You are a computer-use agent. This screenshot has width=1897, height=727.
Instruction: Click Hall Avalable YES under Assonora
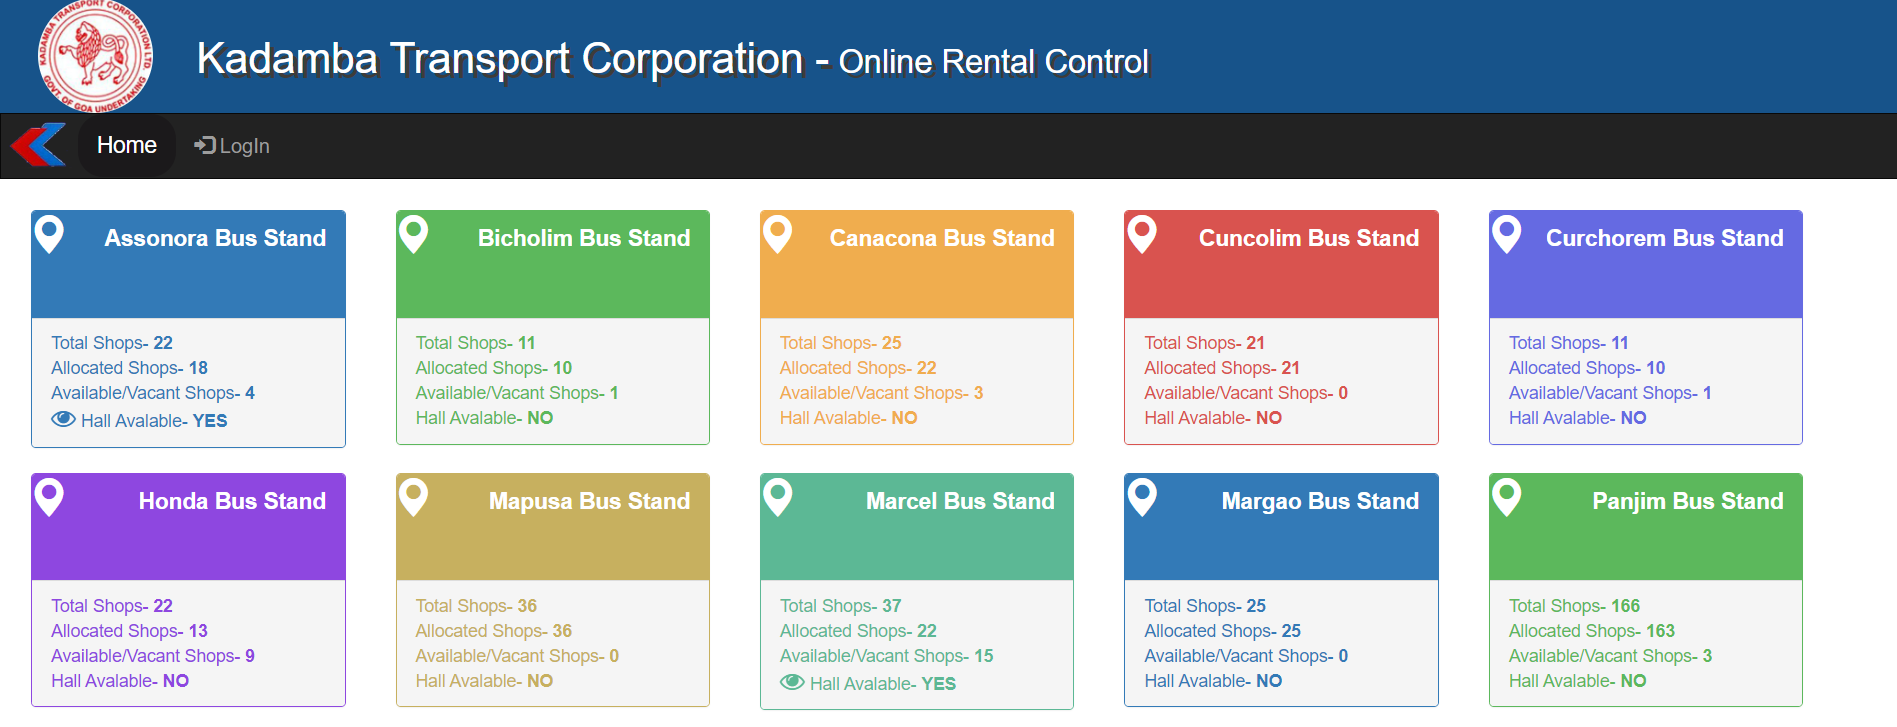(154, 421)
